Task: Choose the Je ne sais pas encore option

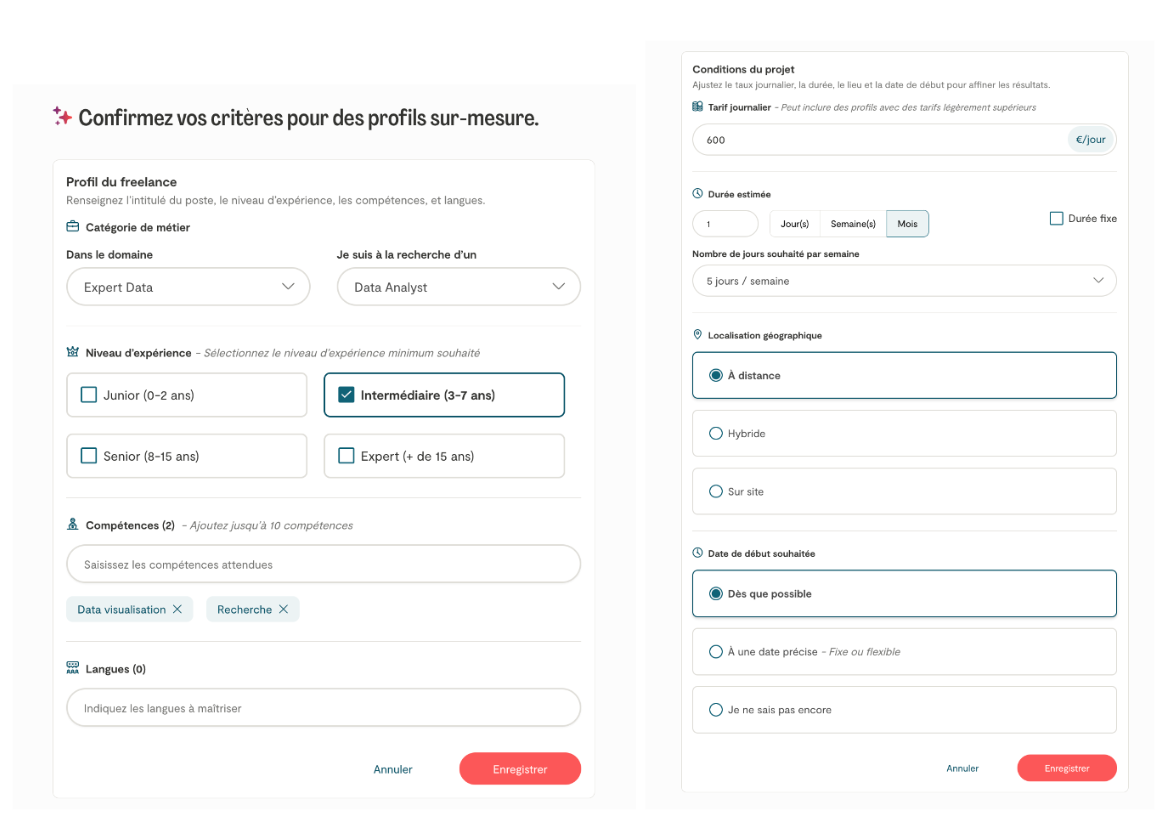Action: click(715, 710)
